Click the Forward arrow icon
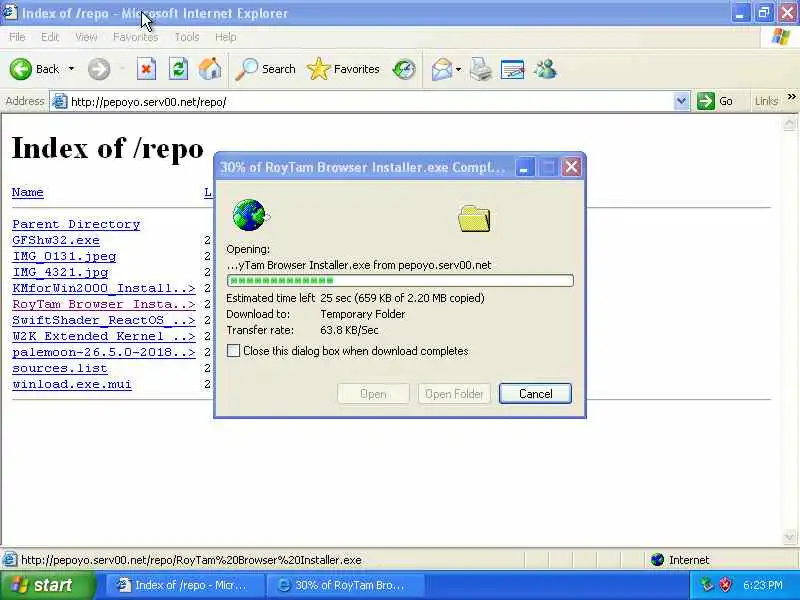Viewport: 800px width, 600px height. (98, 69)
